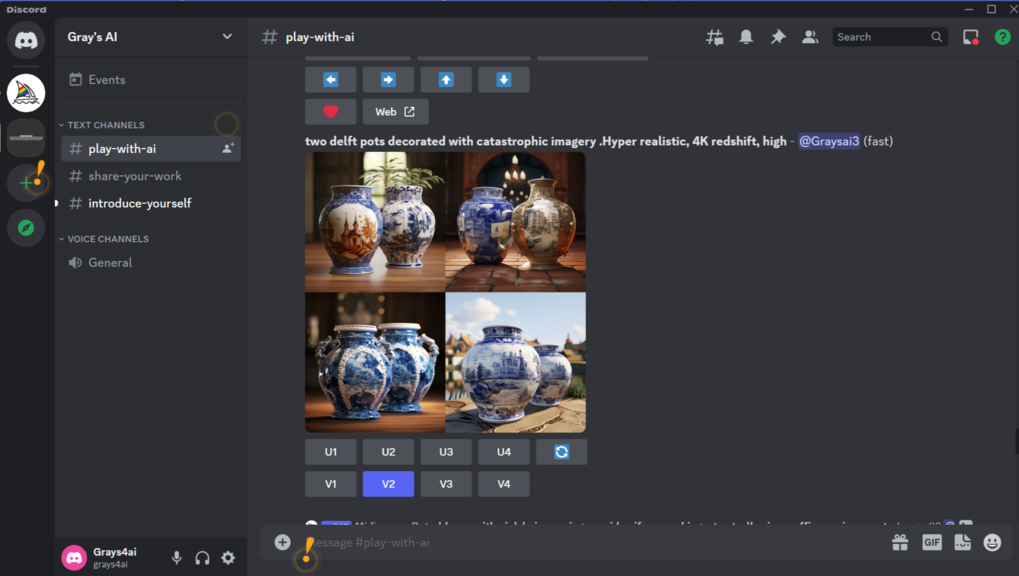Toggle microphone mute
Screen dimensions: 1019x576
coord(177,558)
